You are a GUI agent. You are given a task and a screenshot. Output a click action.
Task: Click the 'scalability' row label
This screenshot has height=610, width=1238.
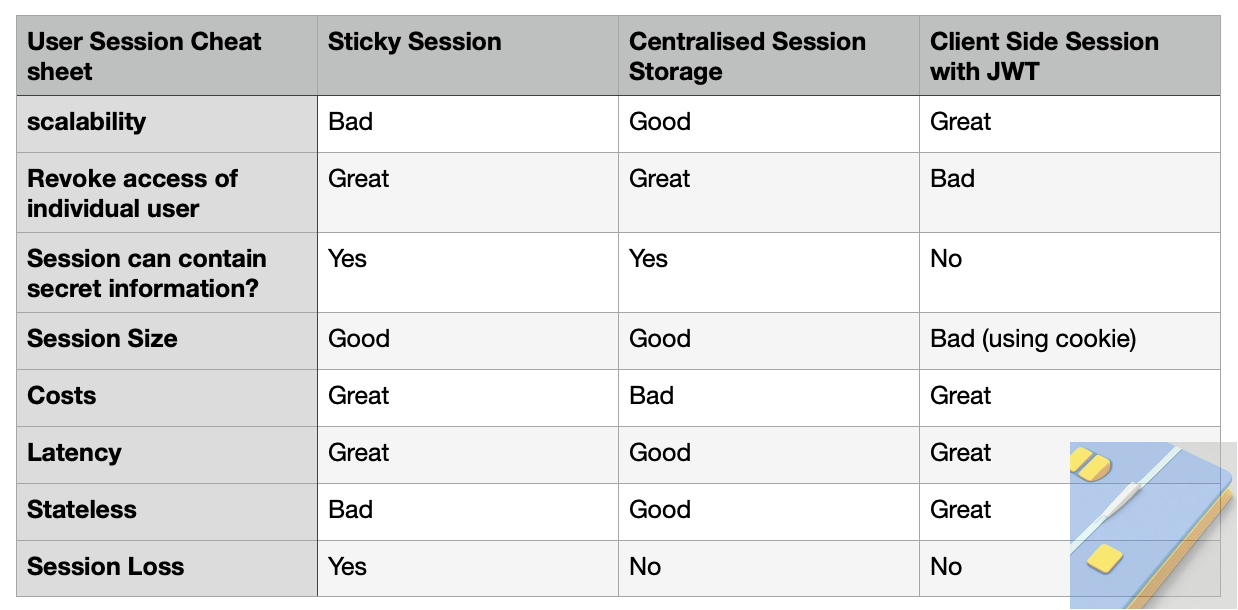167,124
